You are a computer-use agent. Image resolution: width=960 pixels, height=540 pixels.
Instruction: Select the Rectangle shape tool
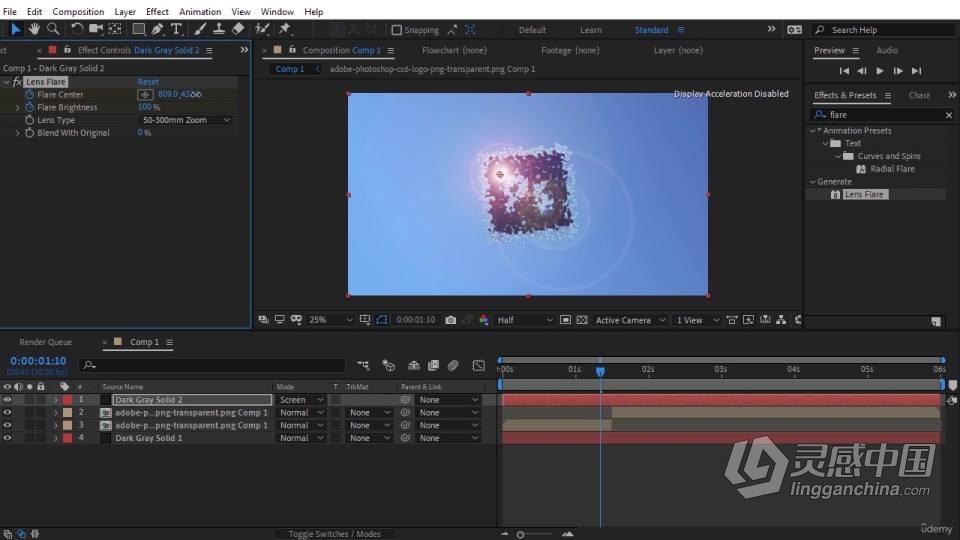tap(138, 29)
